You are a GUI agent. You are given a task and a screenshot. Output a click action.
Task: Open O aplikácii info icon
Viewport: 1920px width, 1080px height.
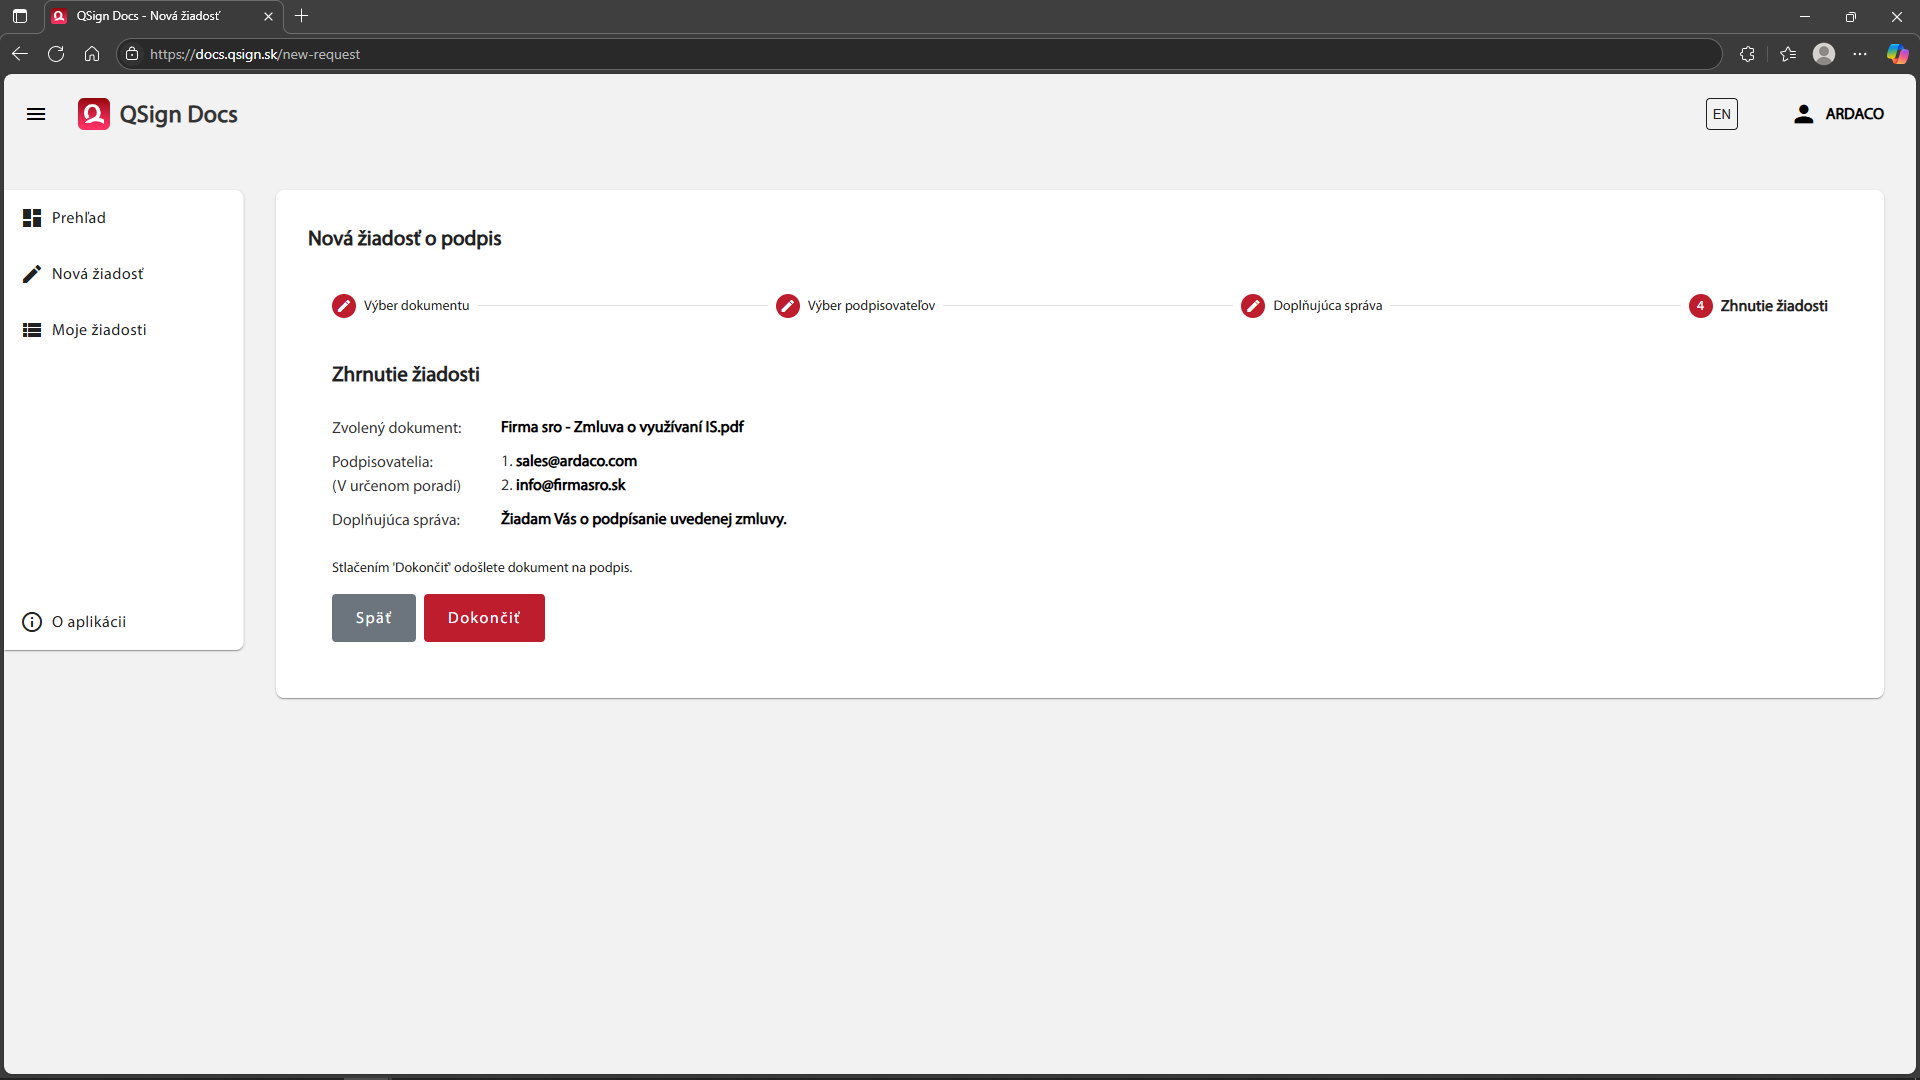click(32, 622)
